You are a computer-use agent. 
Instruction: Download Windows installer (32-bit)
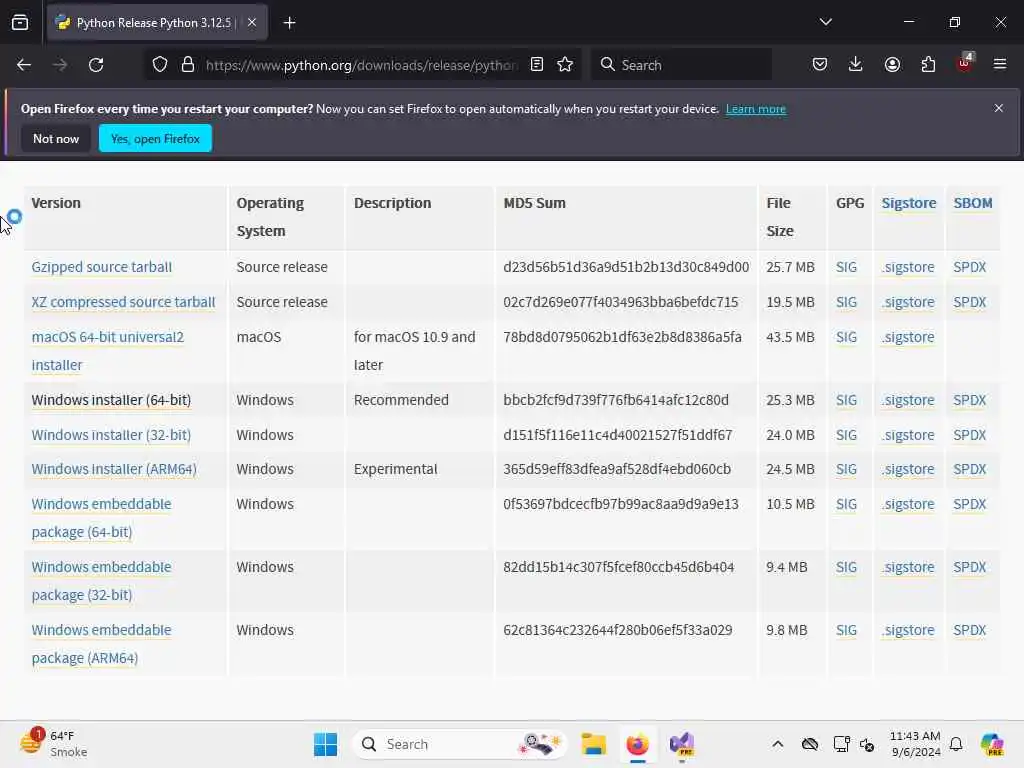[111, 435]
